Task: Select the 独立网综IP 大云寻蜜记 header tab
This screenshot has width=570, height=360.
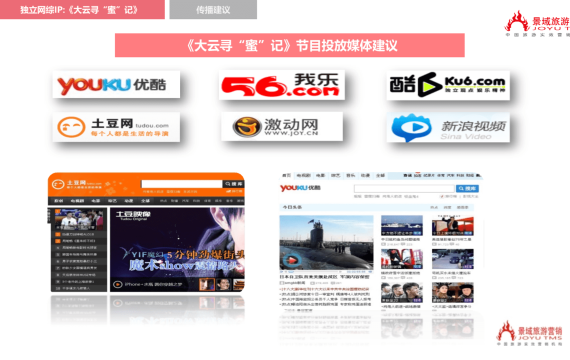Action: tap(82, 9)
